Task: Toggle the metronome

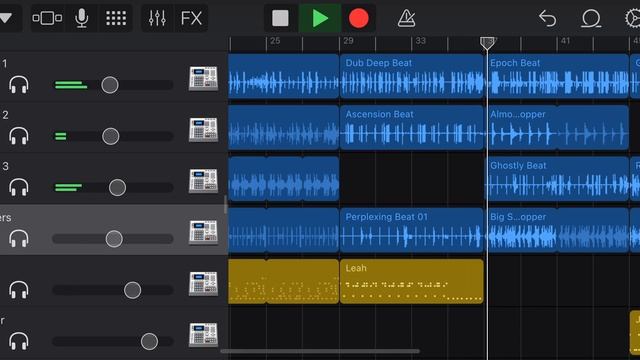Action: point(407,18)
